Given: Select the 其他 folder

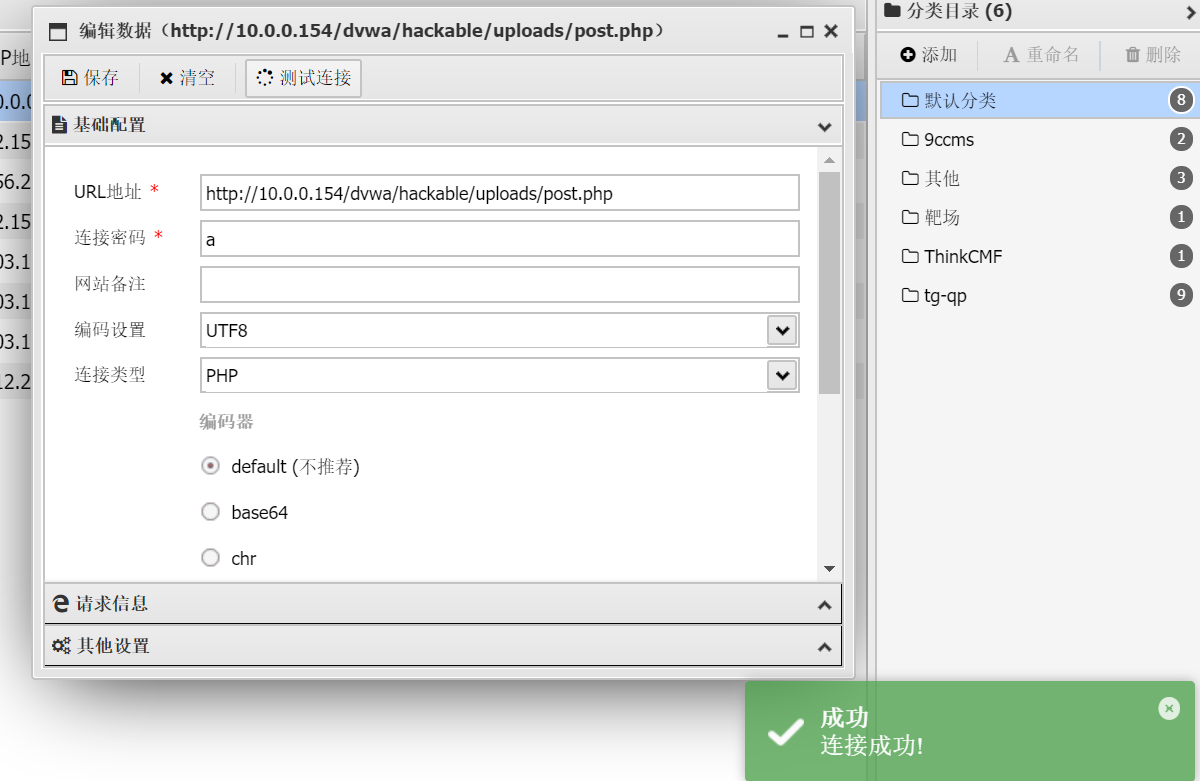Looking at the screenshot, I should (x=1040, y=178).
